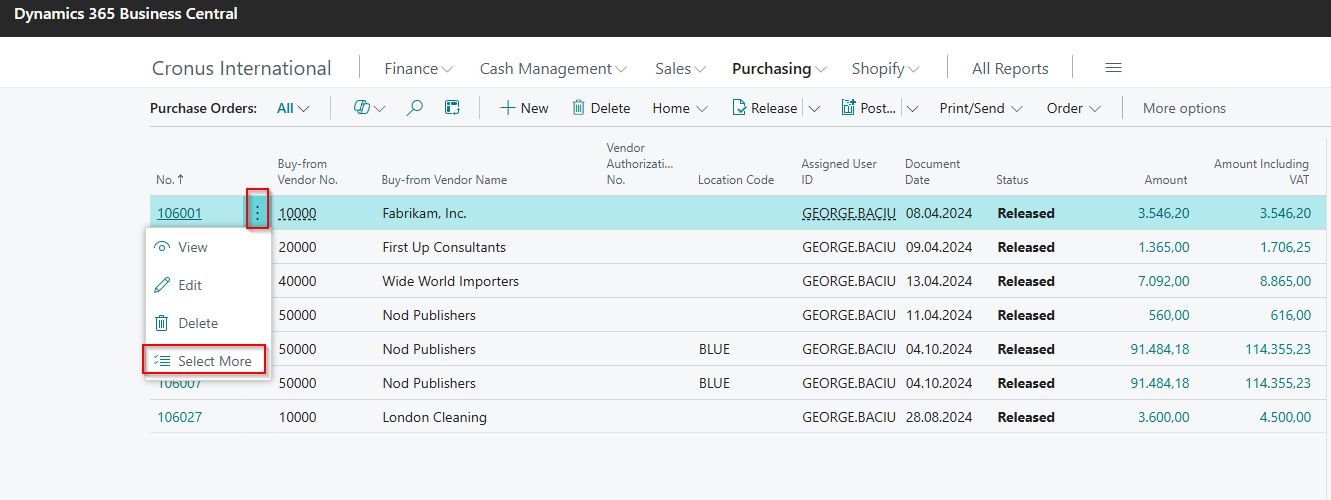1331x500 pixels.
Task: Open the Print/Send dropdown
Action: tap(981, 108)
